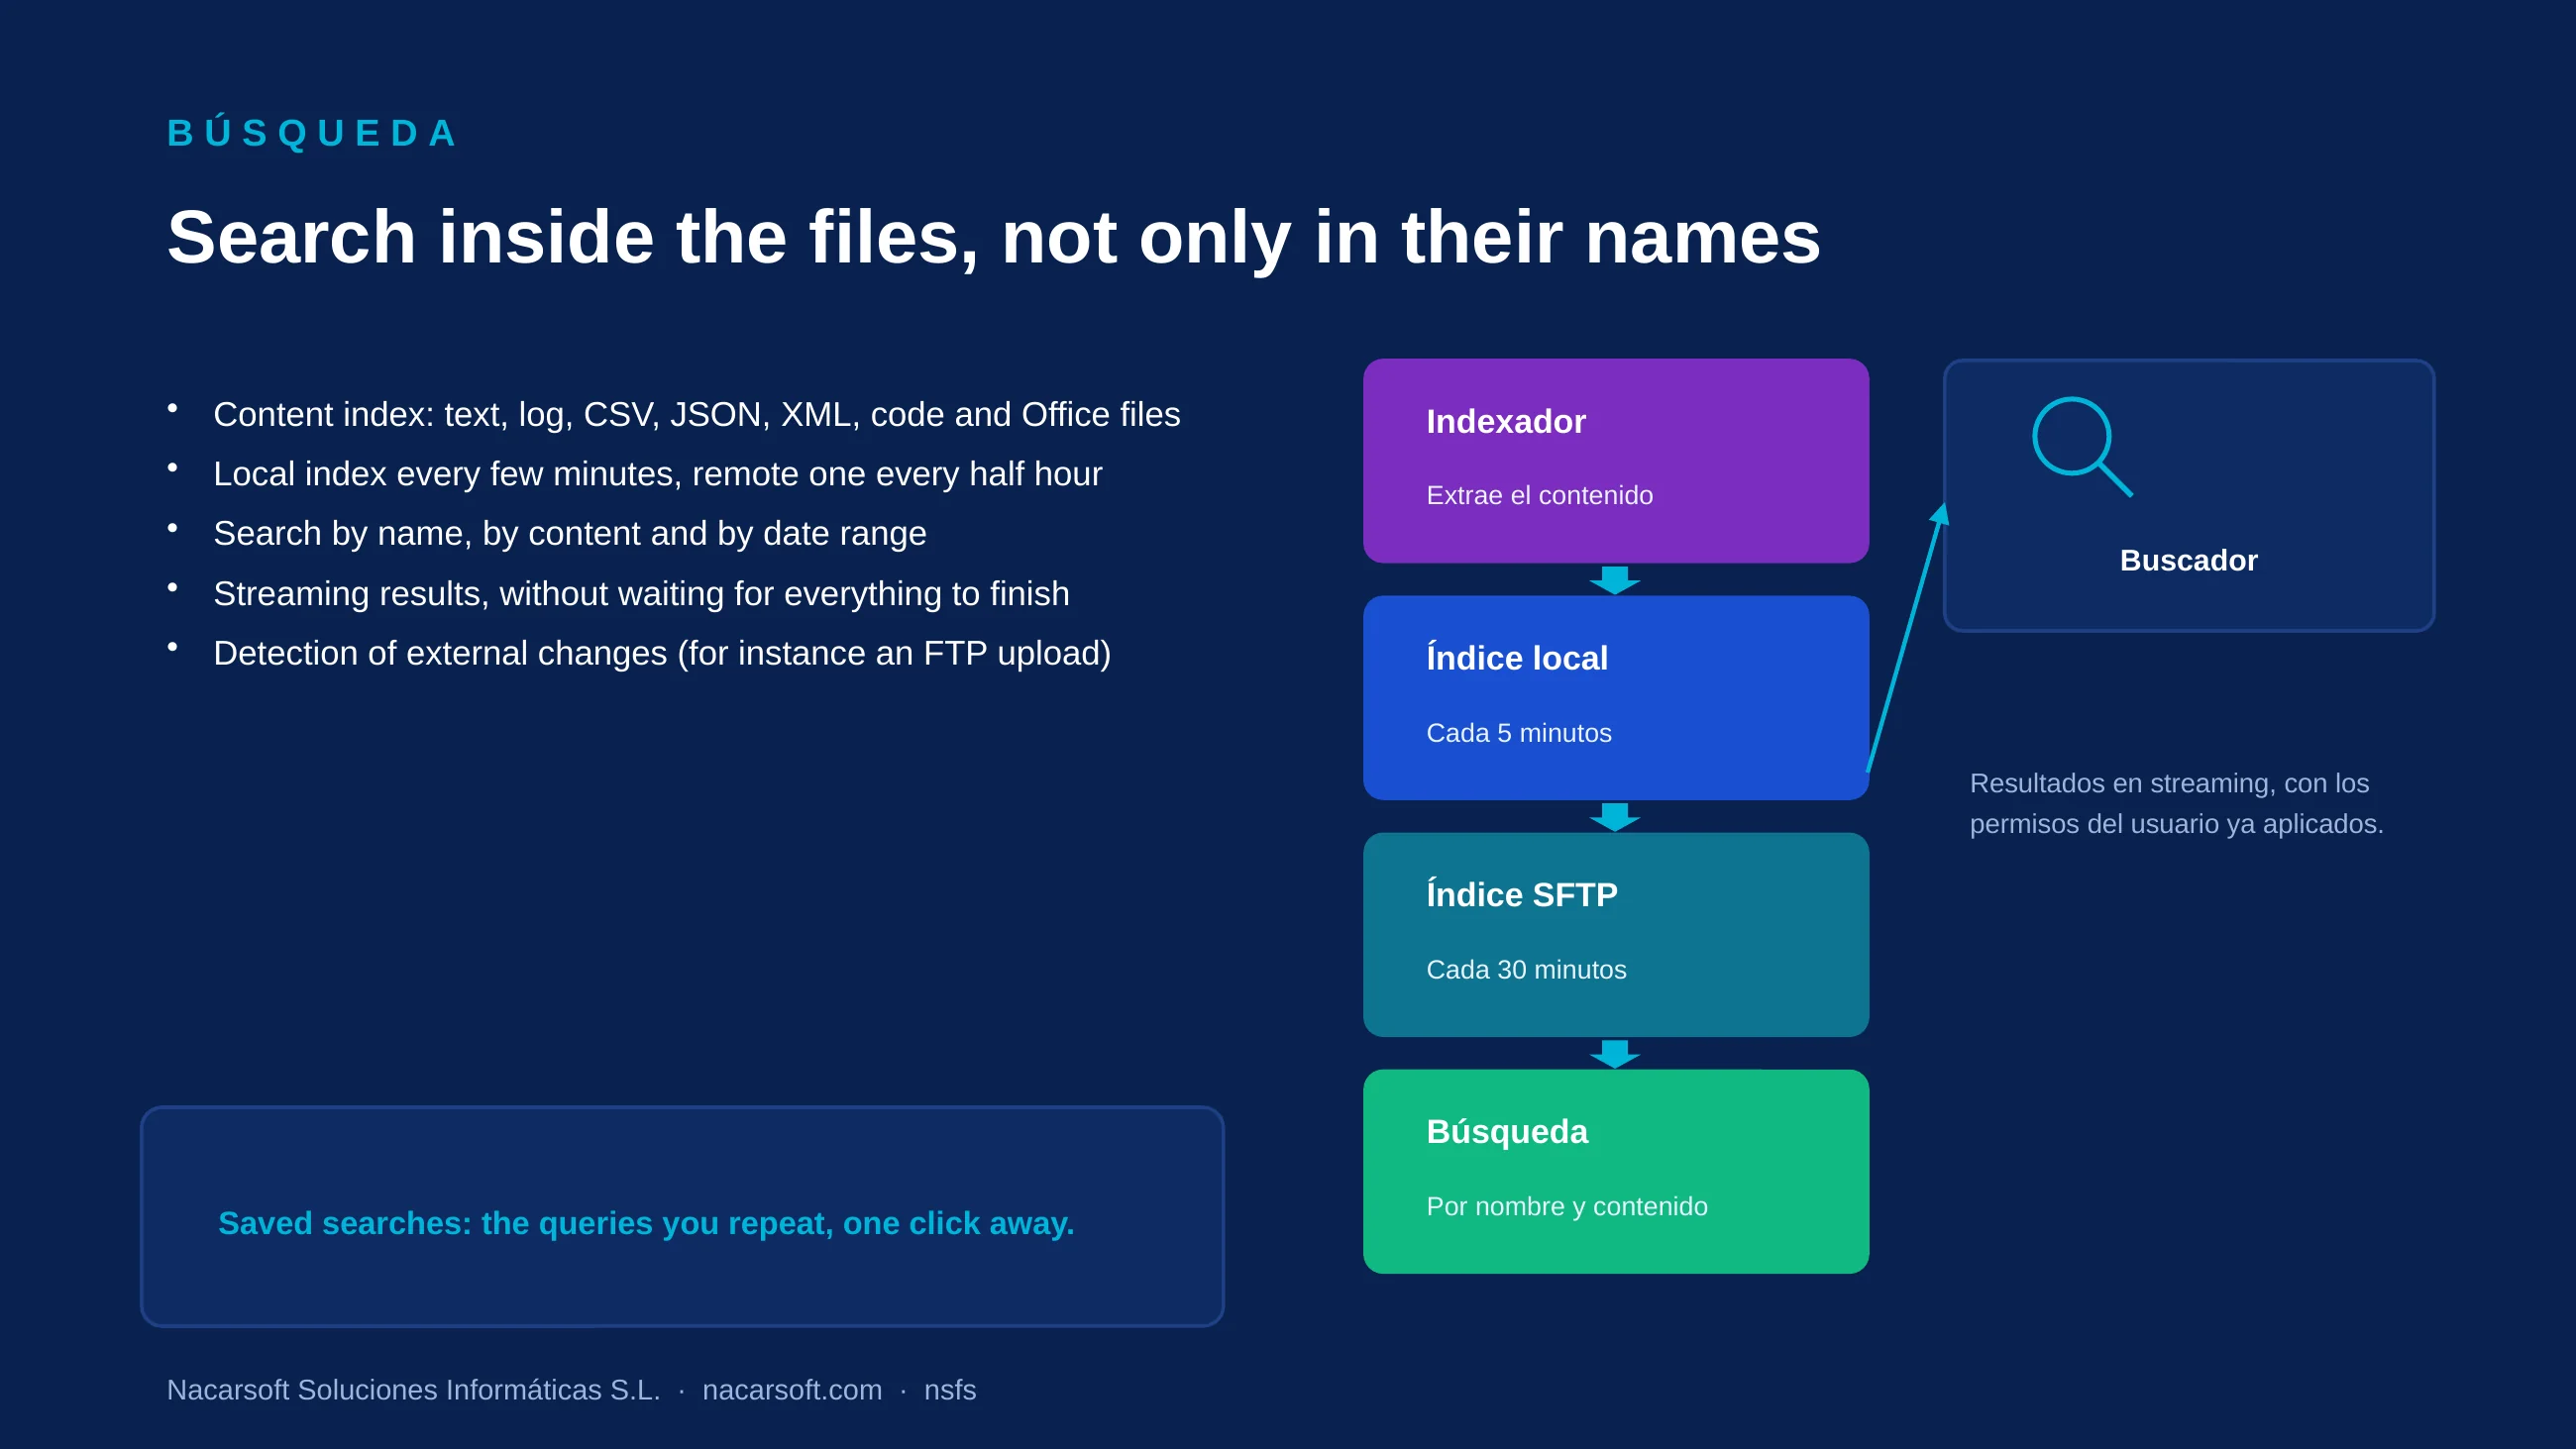Click the BÚSQUEDA section heading
Image resolution: width=2576 pixels, height=1449 pixels.
point(312,133)
